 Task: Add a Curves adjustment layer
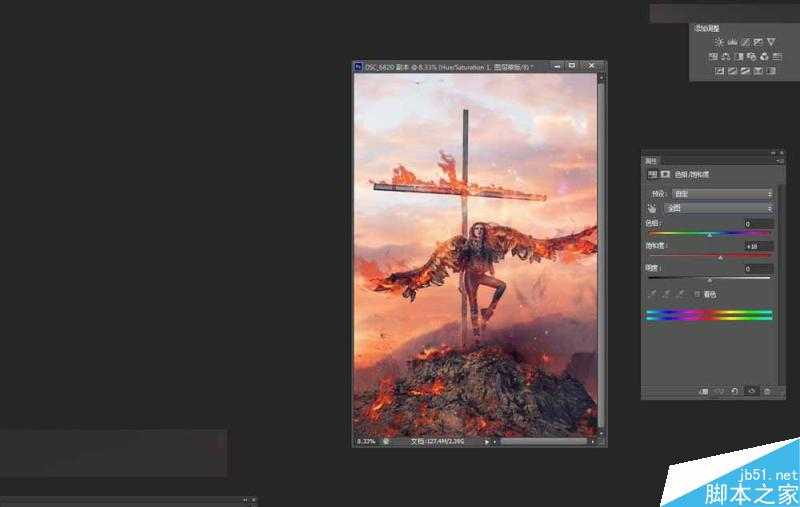pos(744,42)
